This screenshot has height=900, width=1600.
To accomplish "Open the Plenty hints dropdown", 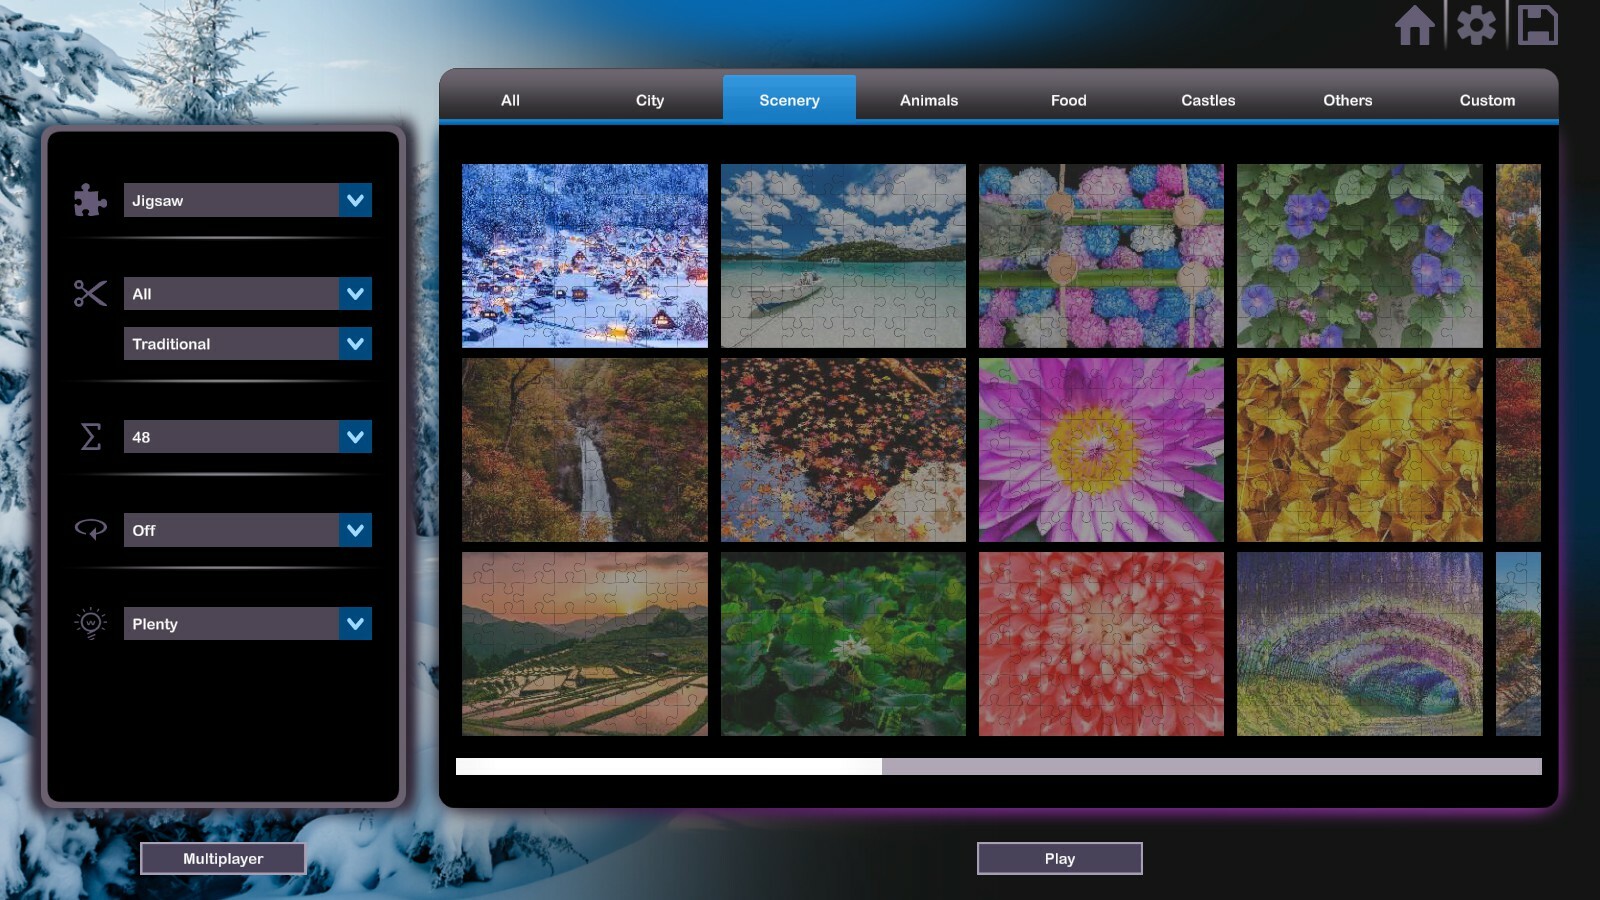I will coord(247,623).
